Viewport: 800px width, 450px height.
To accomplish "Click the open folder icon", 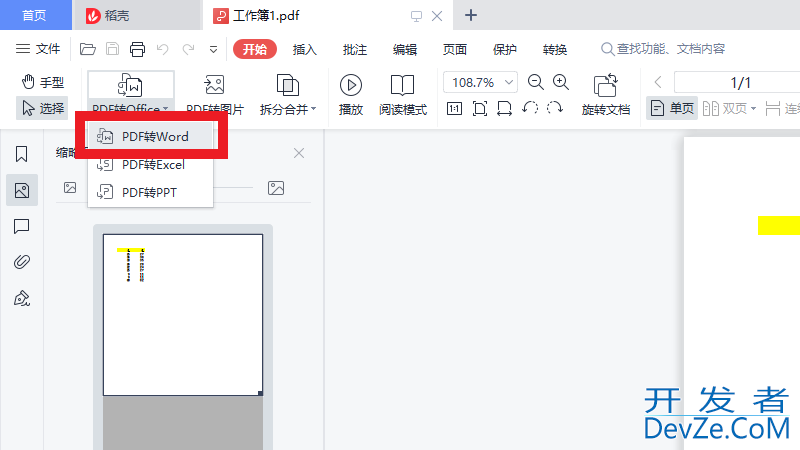I will point(88,49).
